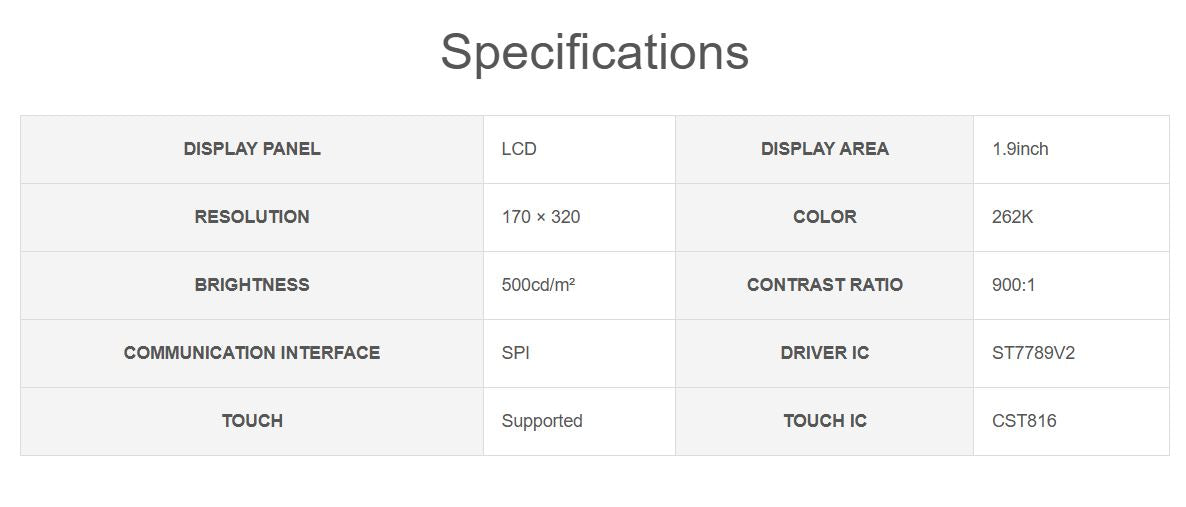Click the Specifications heading
Viewport: 1186px width, 507px height.
[594, 52]
